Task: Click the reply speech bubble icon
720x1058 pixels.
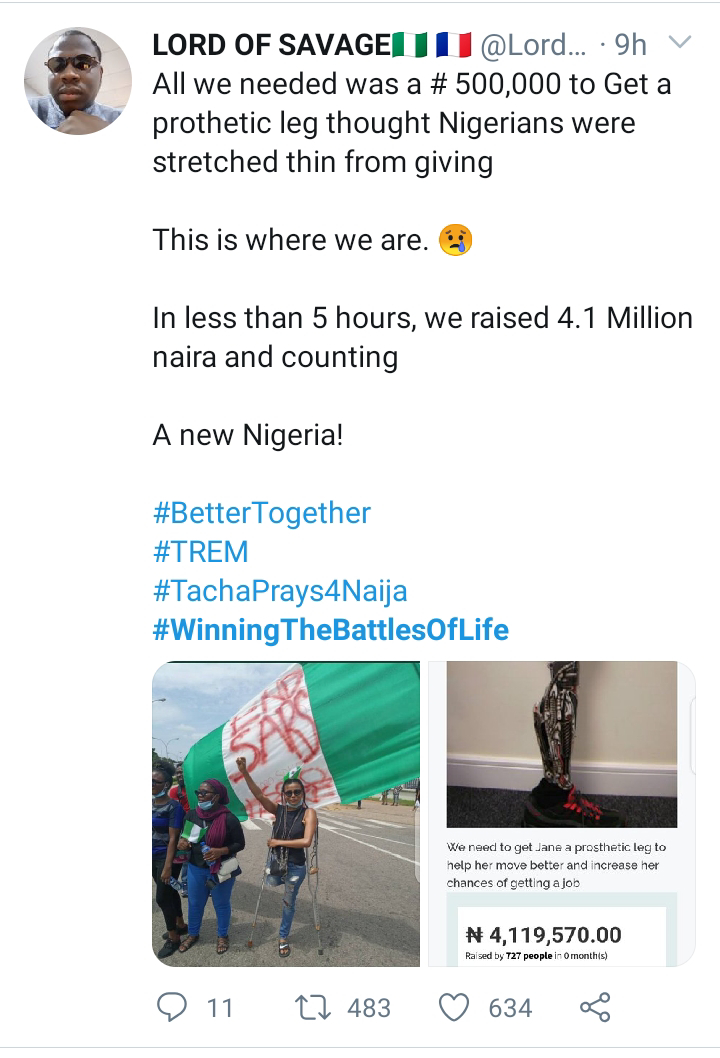Action: [x=173, y=1007]
